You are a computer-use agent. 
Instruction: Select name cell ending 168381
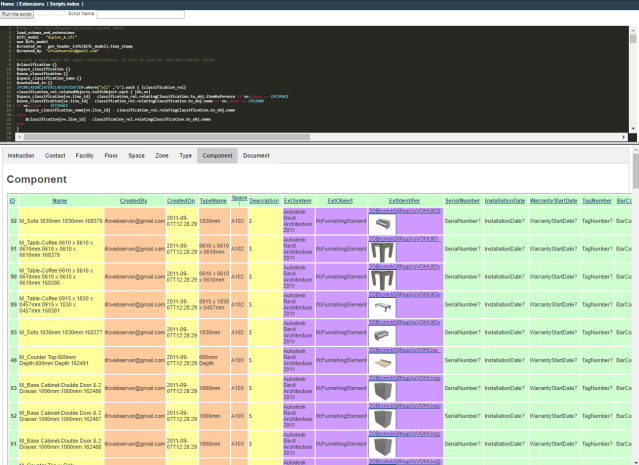pyautogui.click(x=61, y=305)
